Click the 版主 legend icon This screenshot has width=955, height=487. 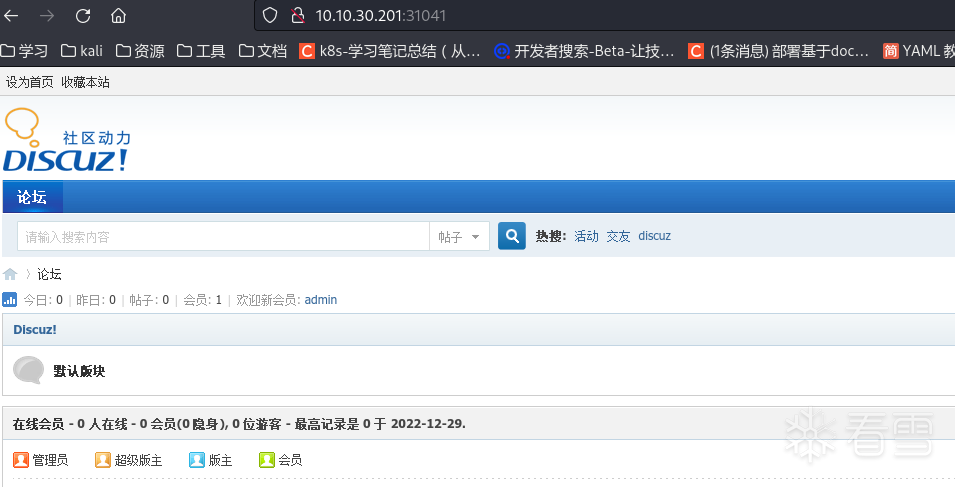tap(197, 460)
